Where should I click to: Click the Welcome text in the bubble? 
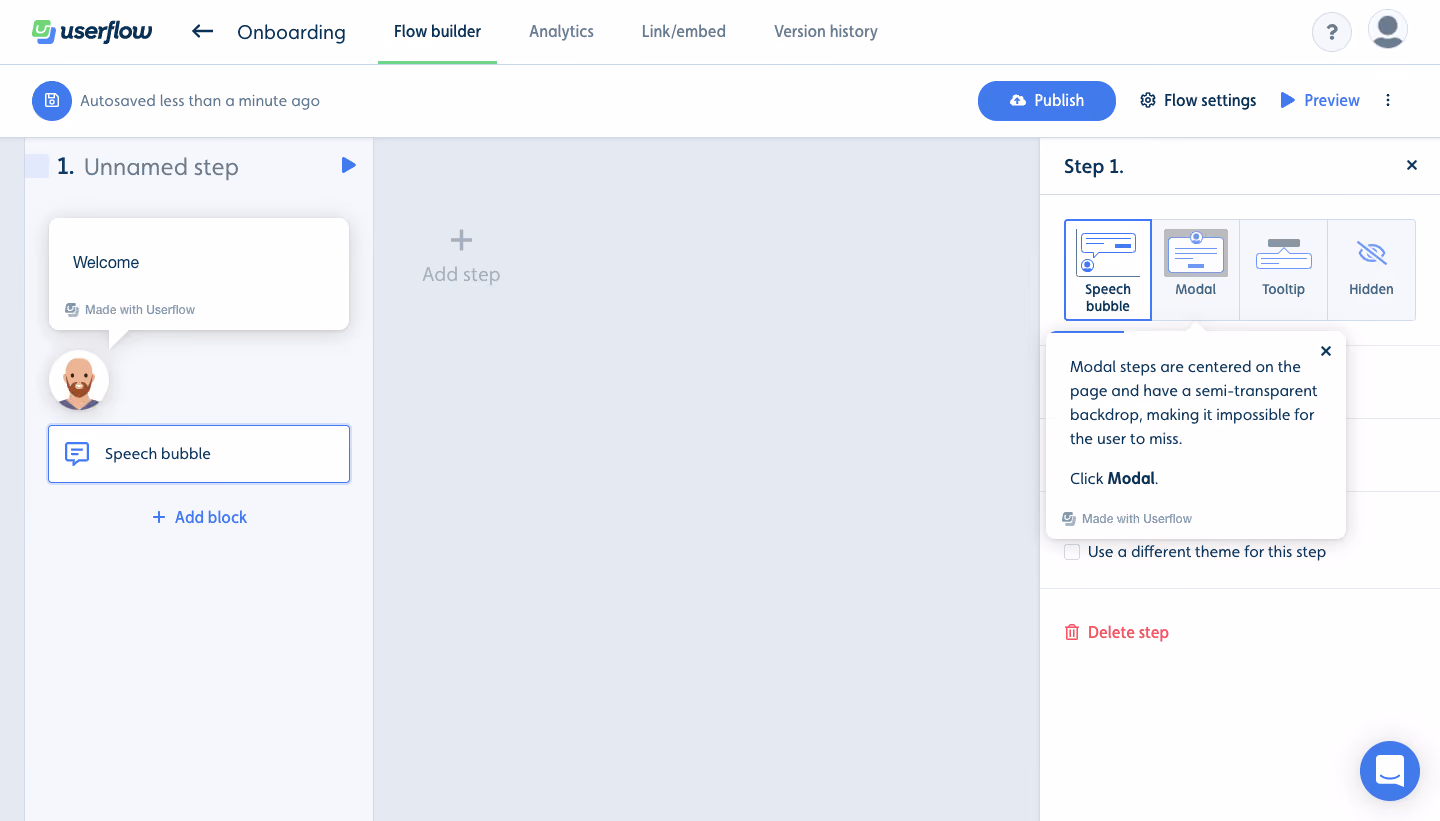click(106, 263)
